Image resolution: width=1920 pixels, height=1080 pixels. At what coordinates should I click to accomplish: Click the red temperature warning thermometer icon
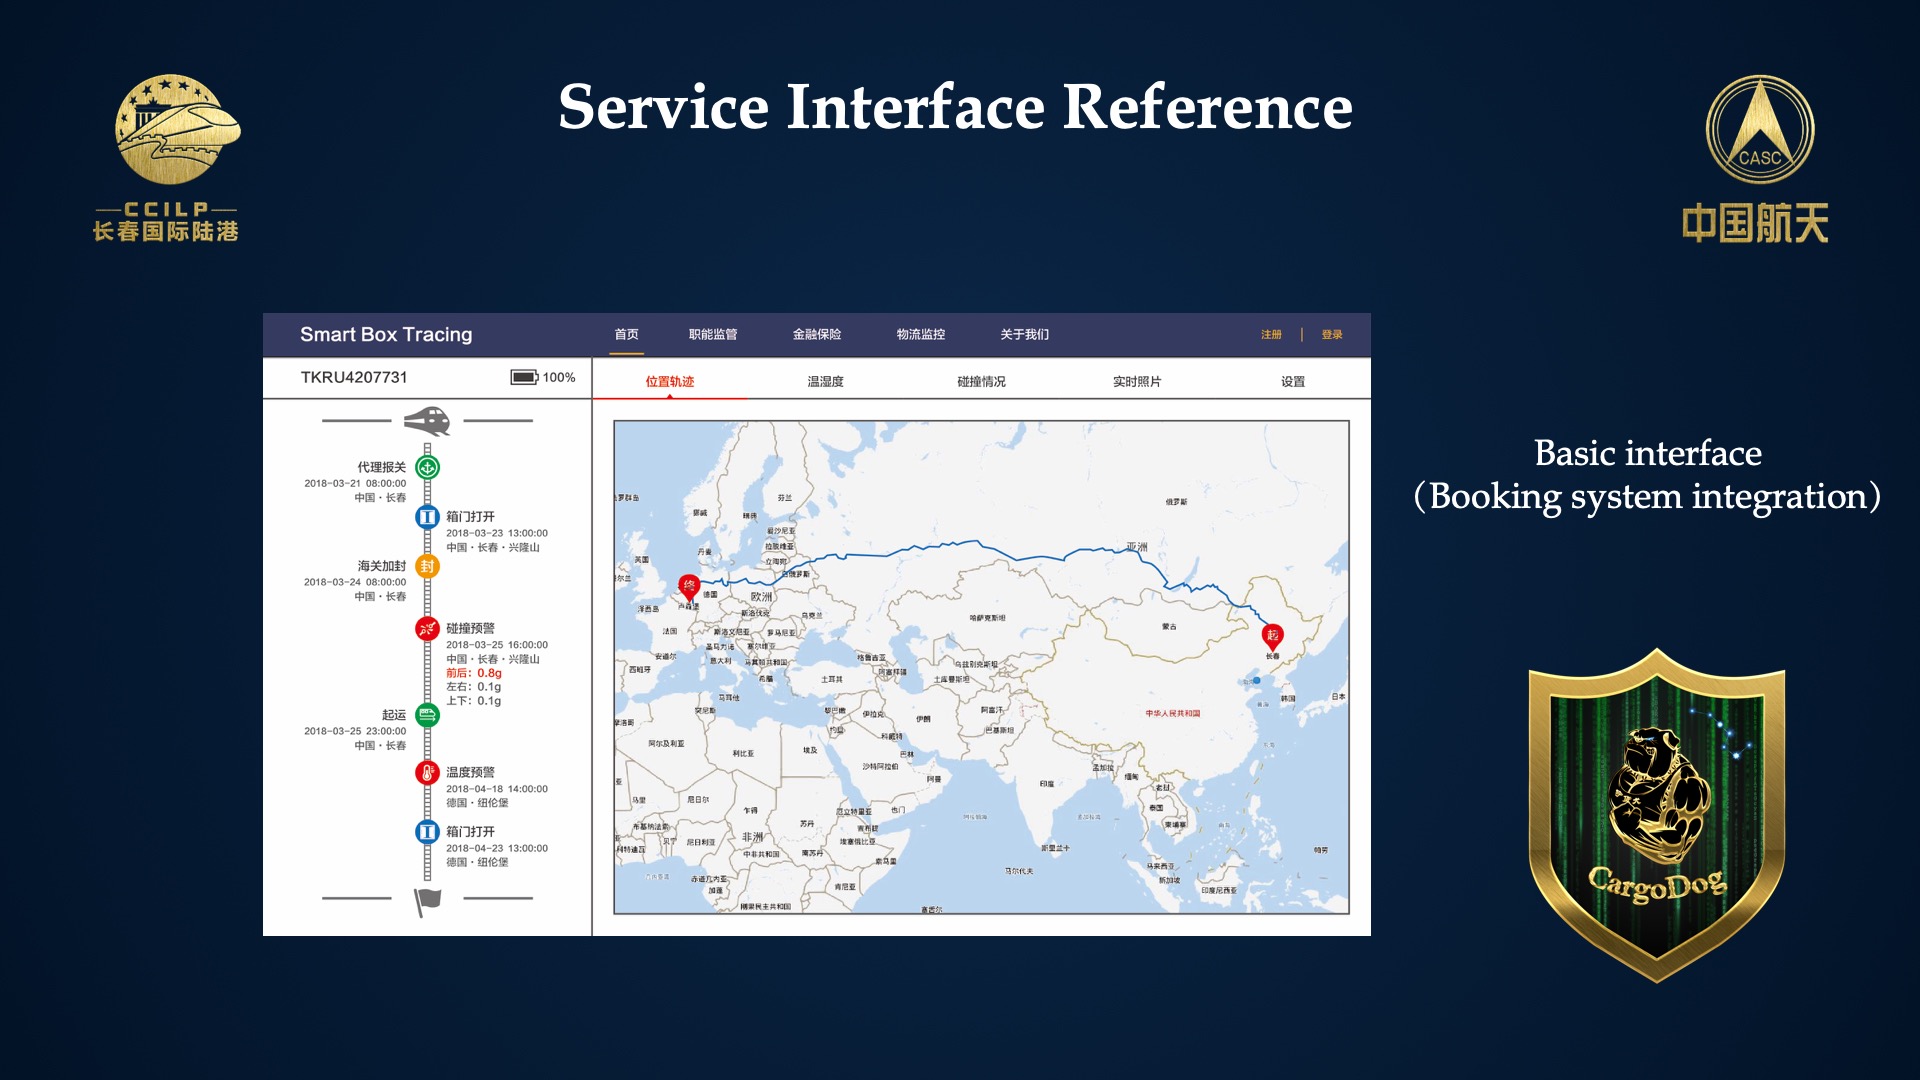[x=427, y=773]
